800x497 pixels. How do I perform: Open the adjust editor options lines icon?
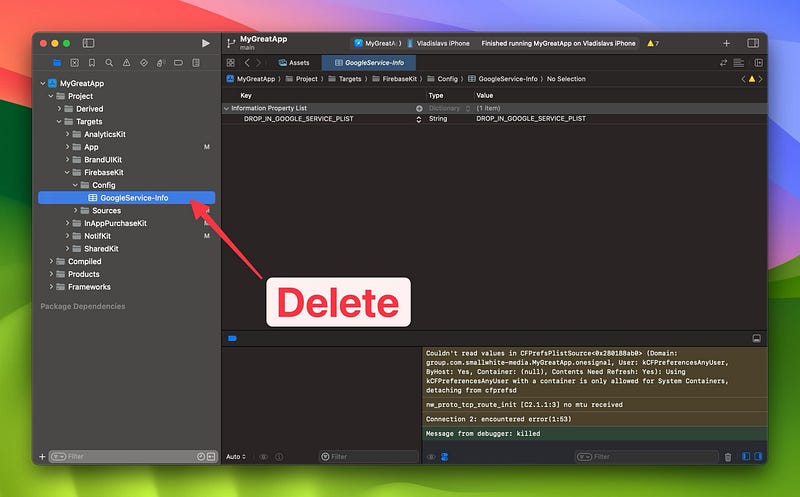(x=739, y=63)
